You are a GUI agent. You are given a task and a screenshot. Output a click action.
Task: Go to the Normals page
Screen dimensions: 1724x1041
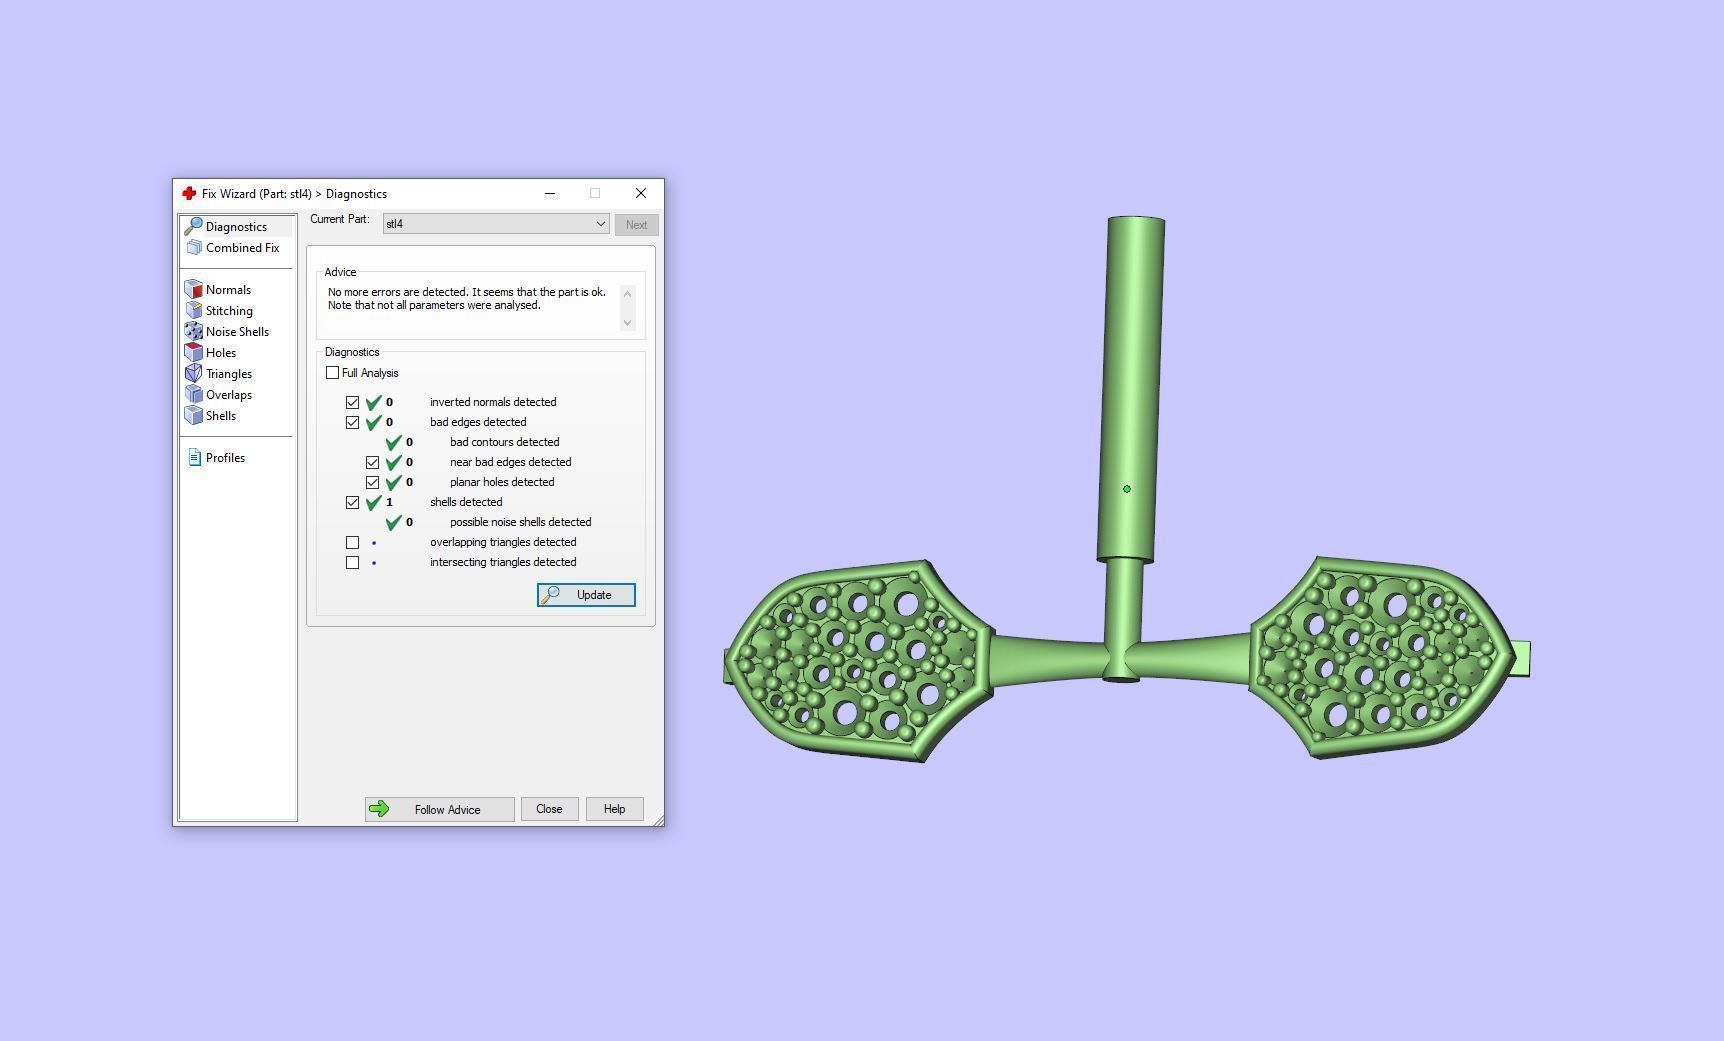point(228,290)
